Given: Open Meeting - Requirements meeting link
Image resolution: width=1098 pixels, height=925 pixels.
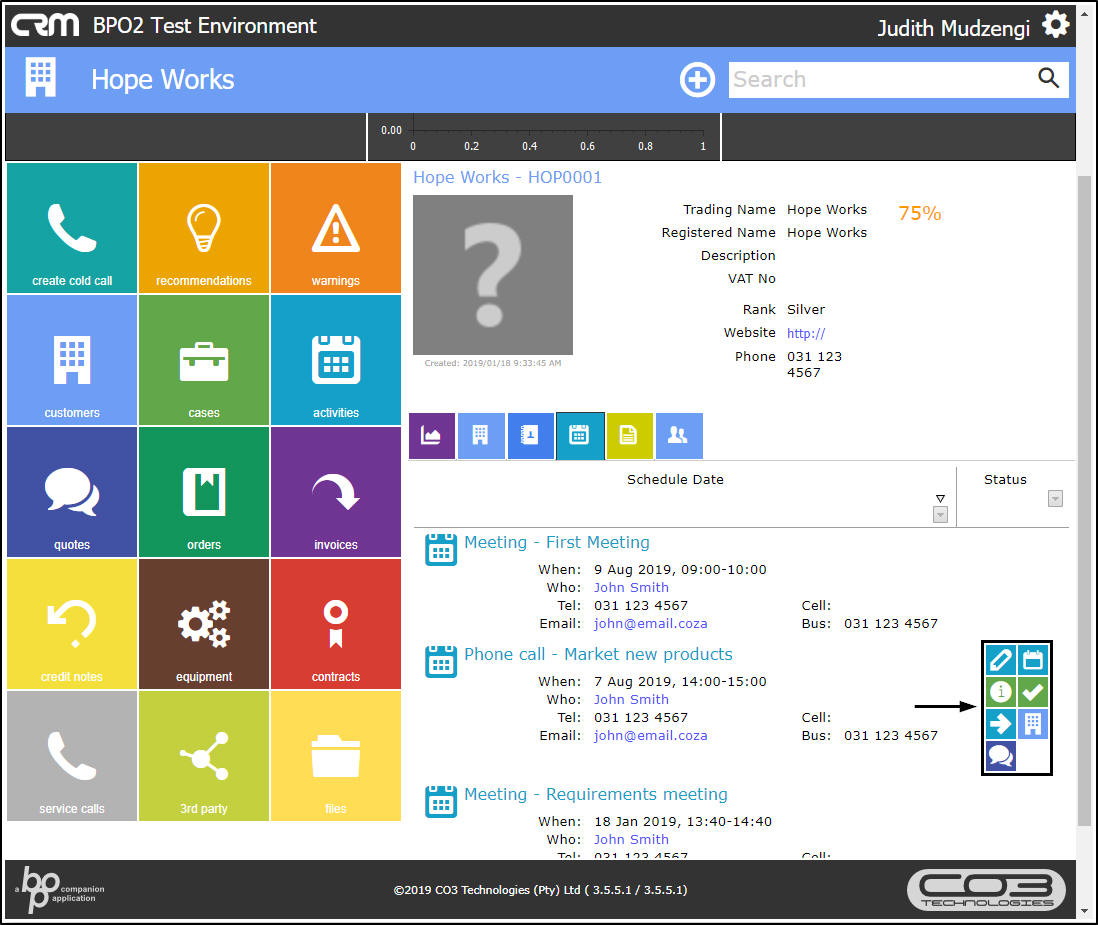Looking at the screenshot, I should pos(596,795).
